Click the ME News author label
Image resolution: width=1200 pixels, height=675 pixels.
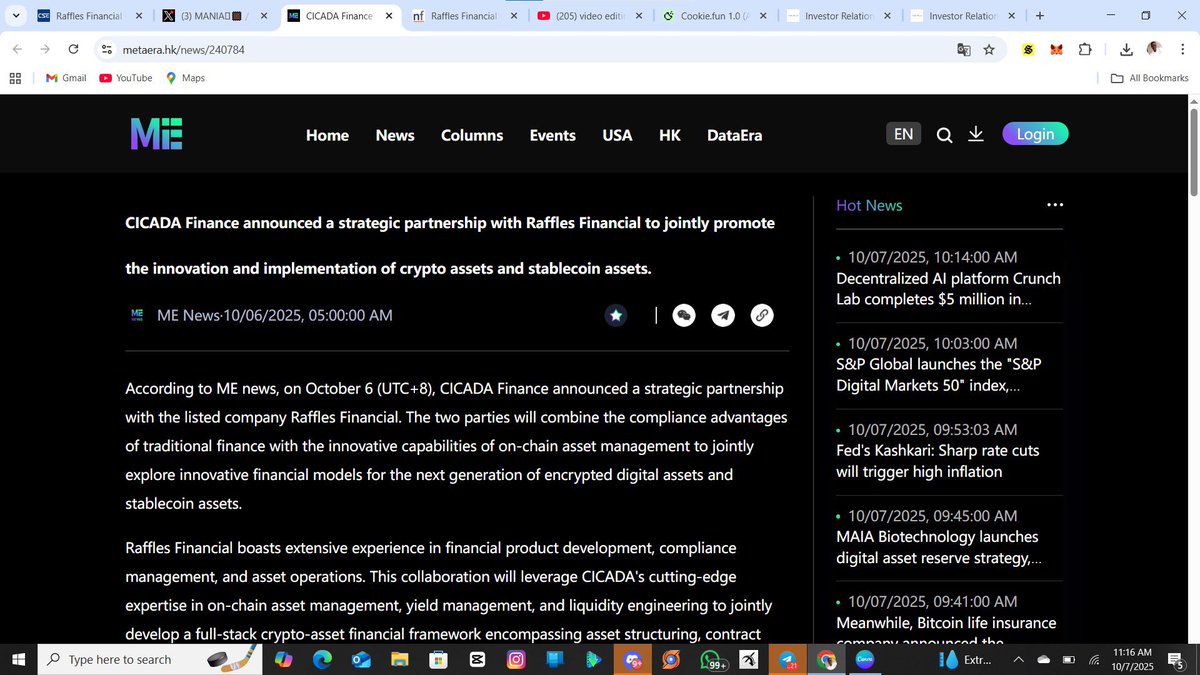click(x=188, y=315)
